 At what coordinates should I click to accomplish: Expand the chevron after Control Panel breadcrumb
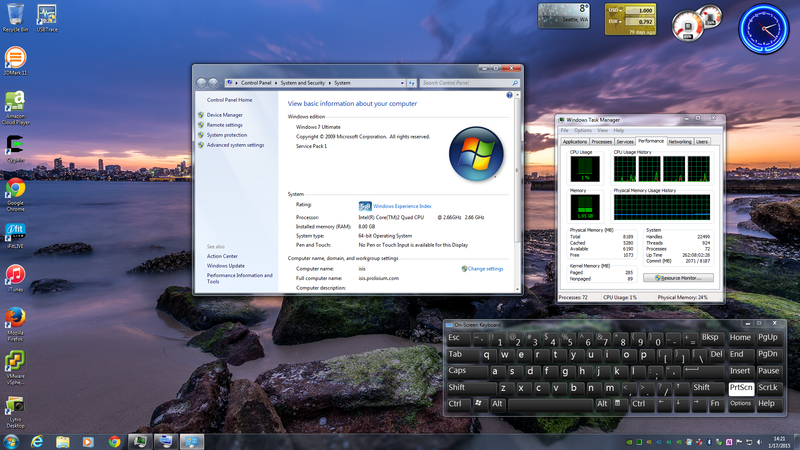point(276,83)
